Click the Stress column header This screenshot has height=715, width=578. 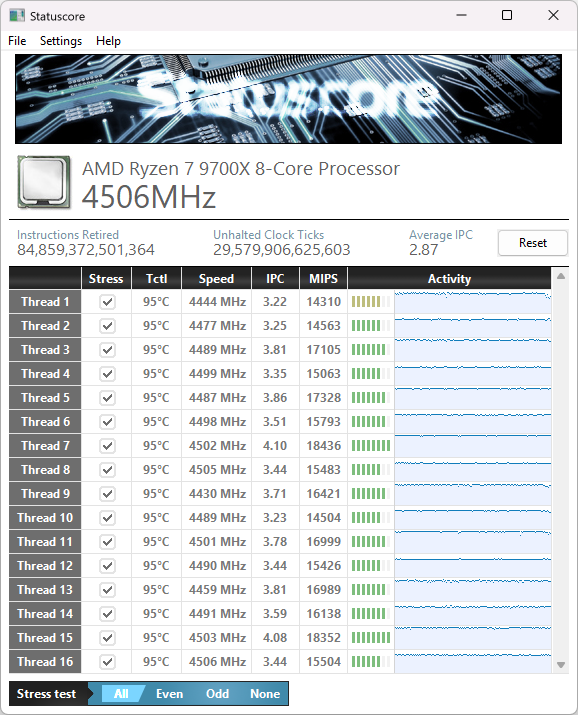[x=106, y=279]
